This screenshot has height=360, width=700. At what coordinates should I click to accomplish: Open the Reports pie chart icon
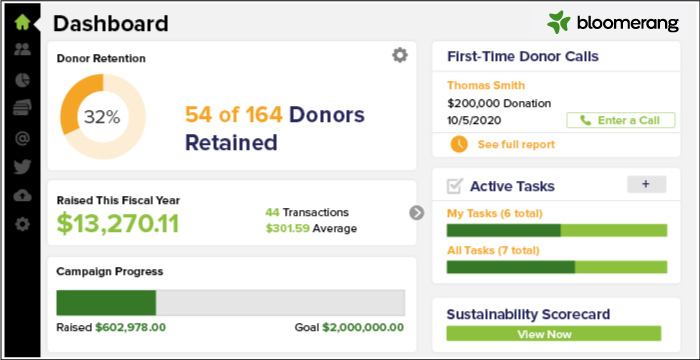click(x=22, y=80)
